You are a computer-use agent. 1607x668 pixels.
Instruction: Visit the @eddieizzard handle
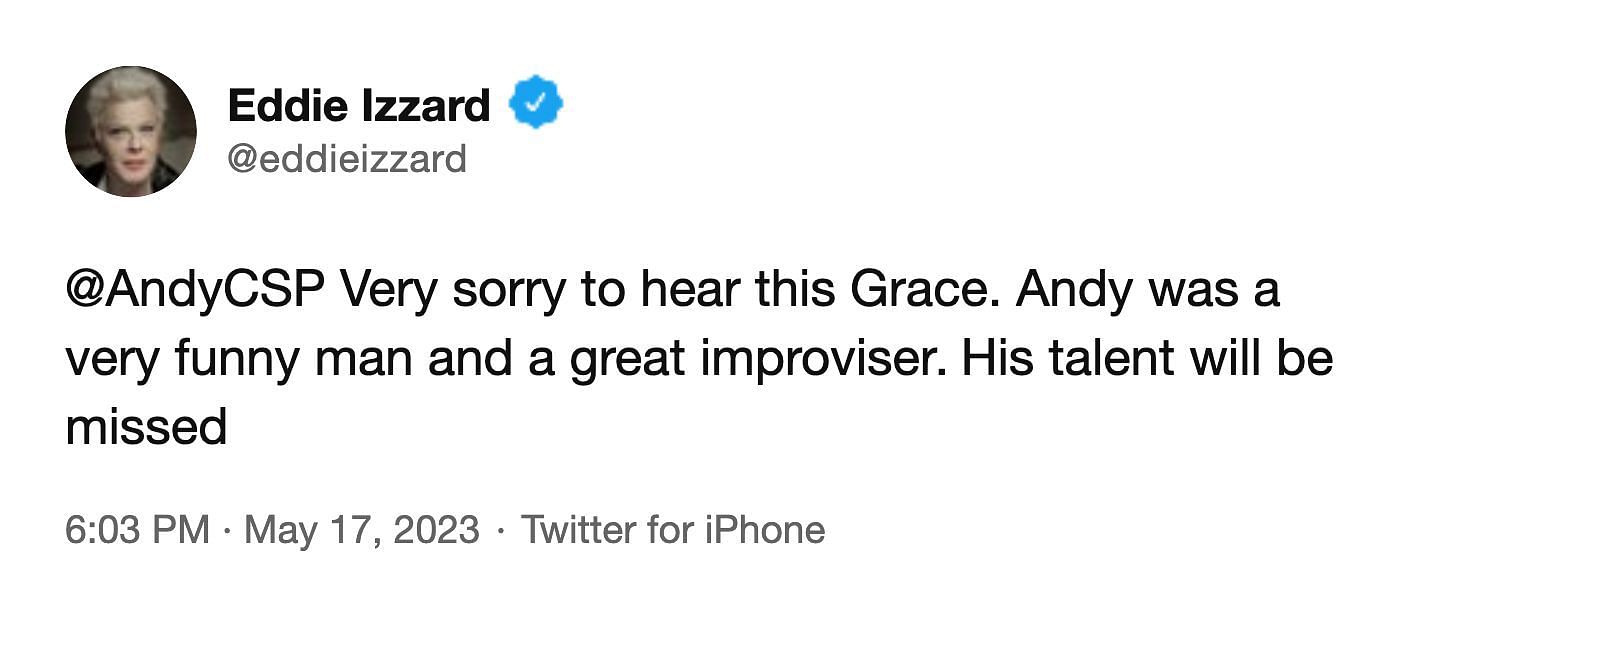tap(347, 159)
